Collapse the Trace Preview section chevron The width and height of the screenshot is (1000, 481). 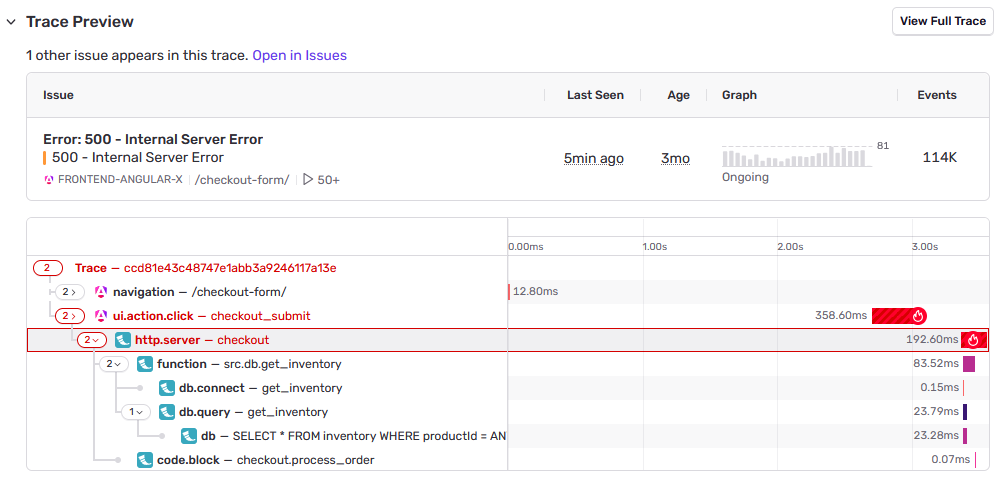click(10, 22)
